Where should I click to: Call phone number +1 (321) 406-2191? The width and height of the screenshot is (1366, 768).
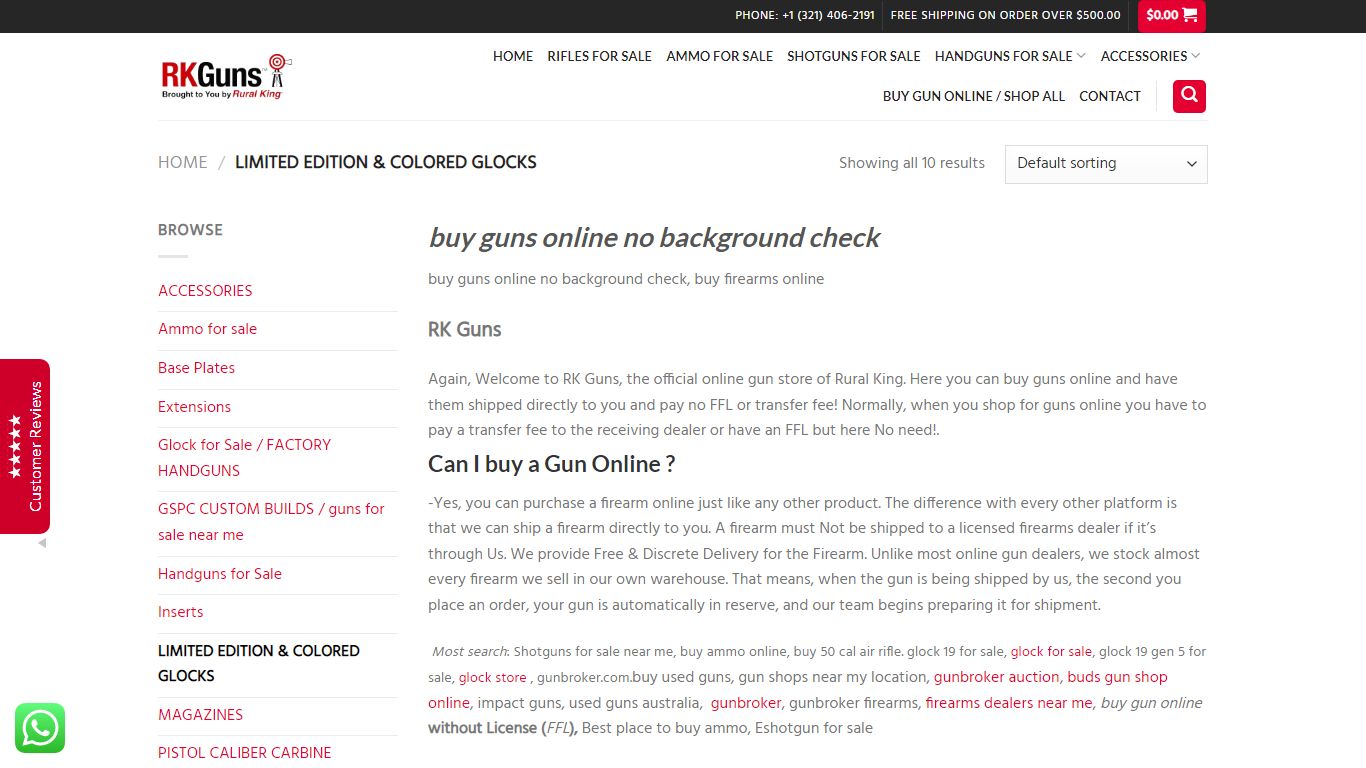[805, 15]
